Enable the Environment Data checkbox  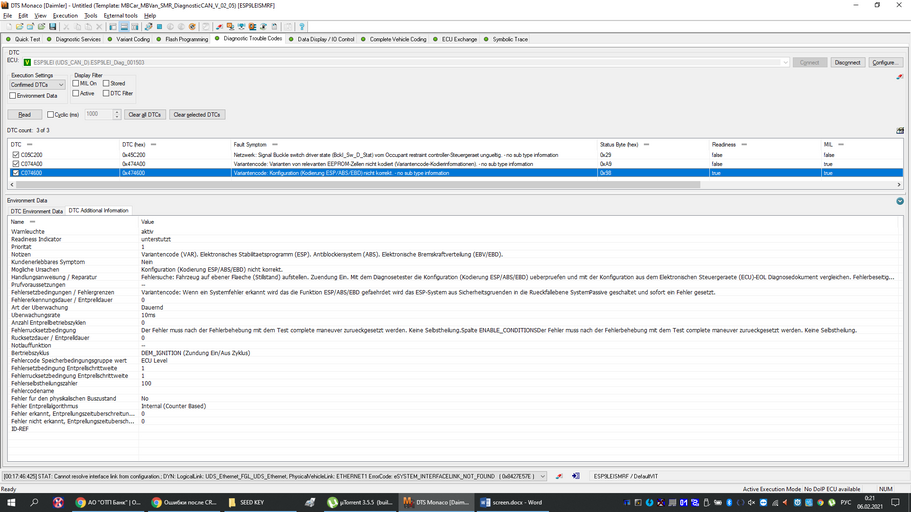tap(13, 95)
